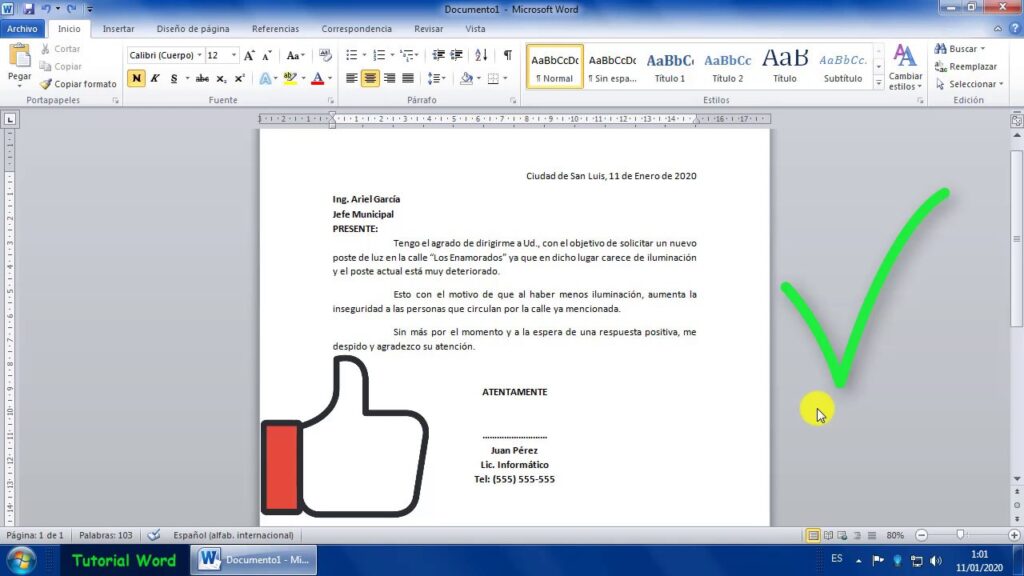Click the Cortar scissors icon

click(x=45, y=49)
